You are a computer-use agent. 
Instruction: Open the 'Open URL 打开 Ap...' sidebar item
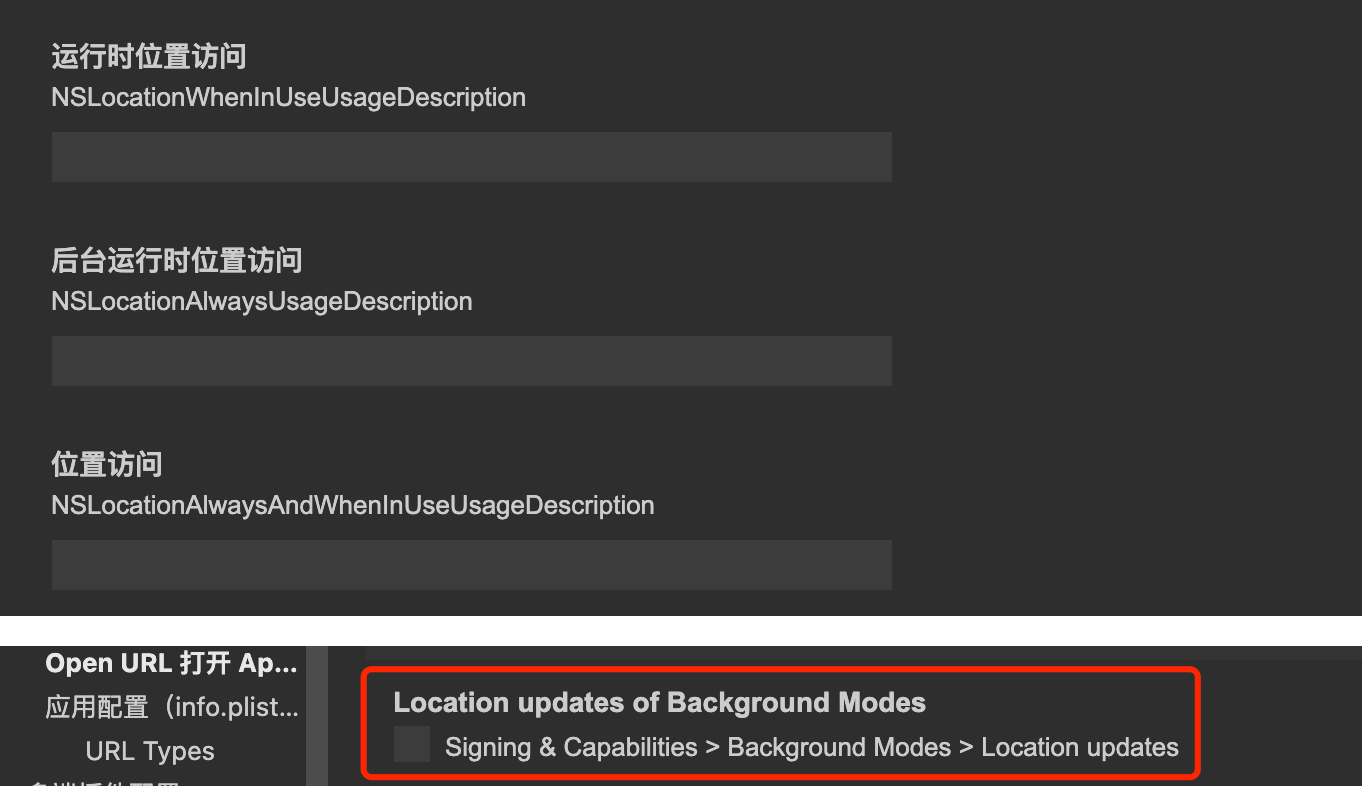(171, 663)
